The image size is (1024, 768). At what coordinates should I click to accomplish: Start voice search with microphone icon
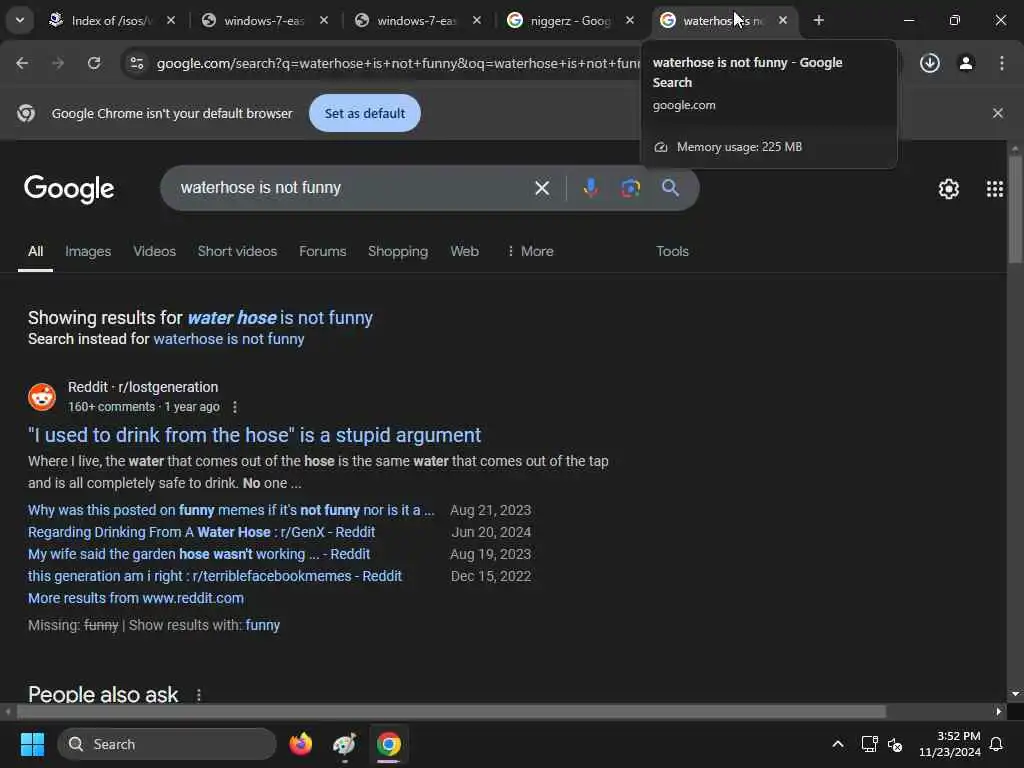[590, 188]
